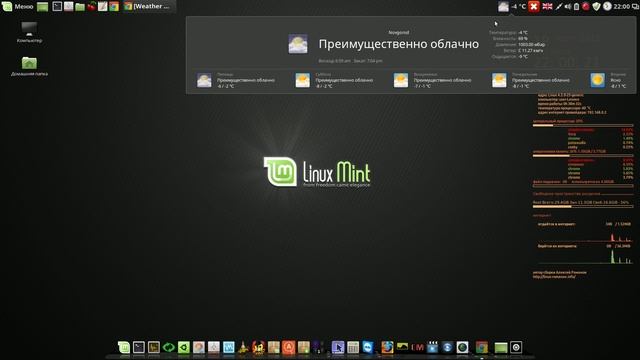Screen dimensions: 640x360
Task: Launch Chrome from the bottom dock
Action: click(482, 347)
